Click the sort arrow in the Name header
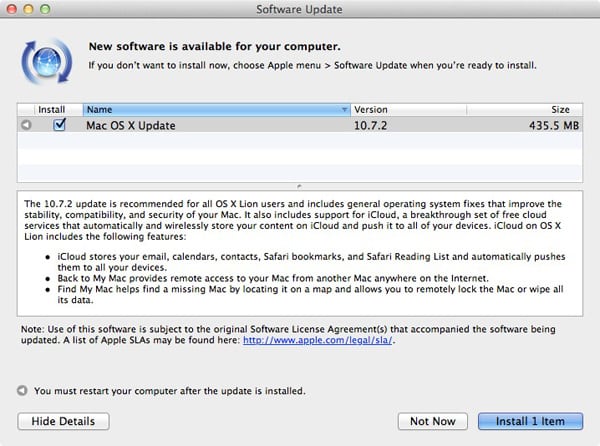The width and height of the screenshot is (600, 446). click(x=345, y=109)
